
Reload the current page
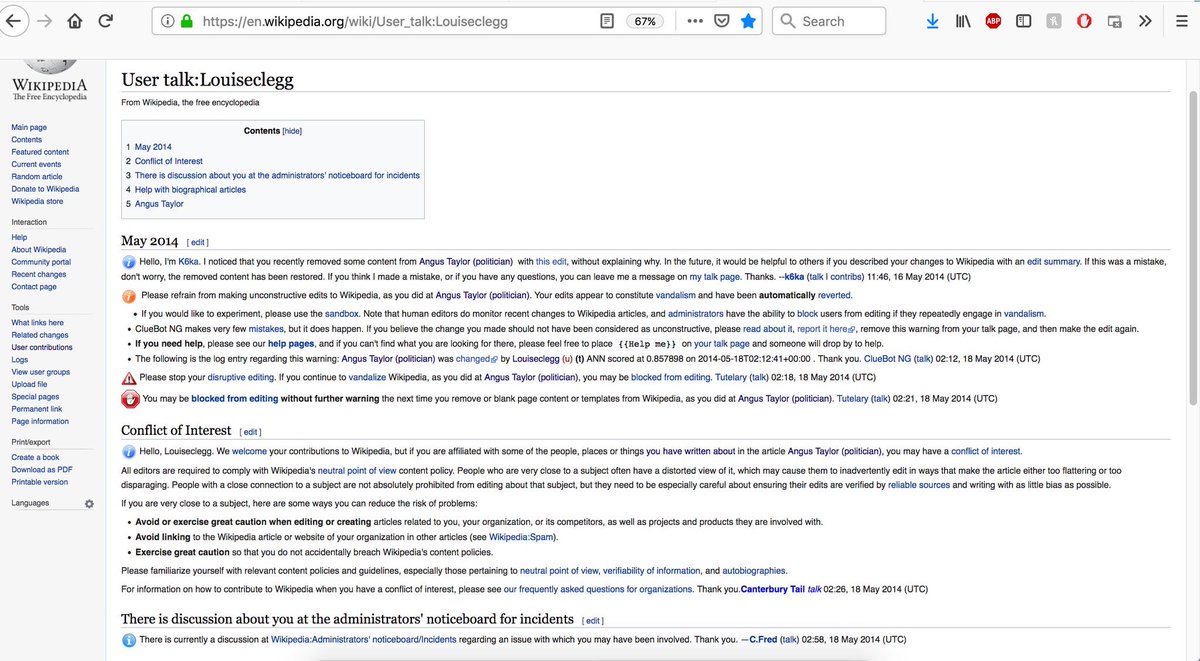(x=106, y=21)
